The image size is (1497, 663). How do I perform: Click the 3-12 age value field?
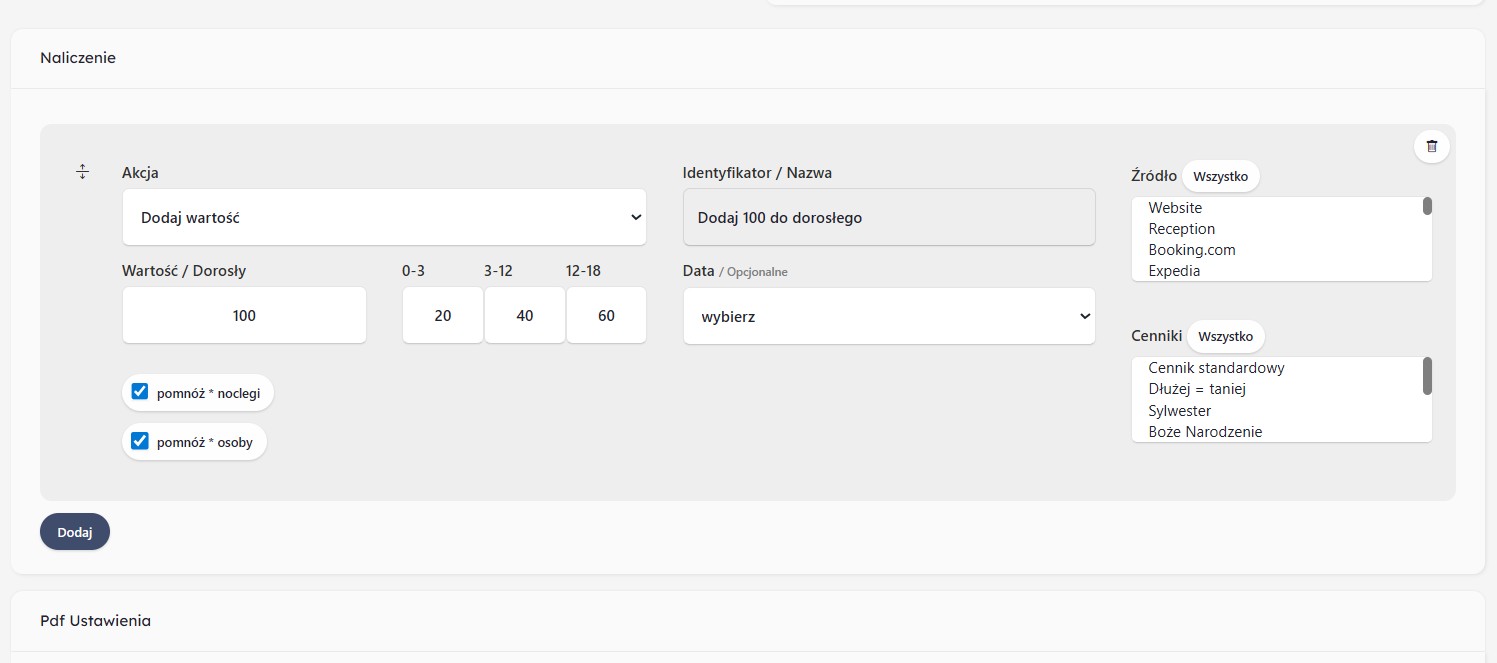[525, 316]
